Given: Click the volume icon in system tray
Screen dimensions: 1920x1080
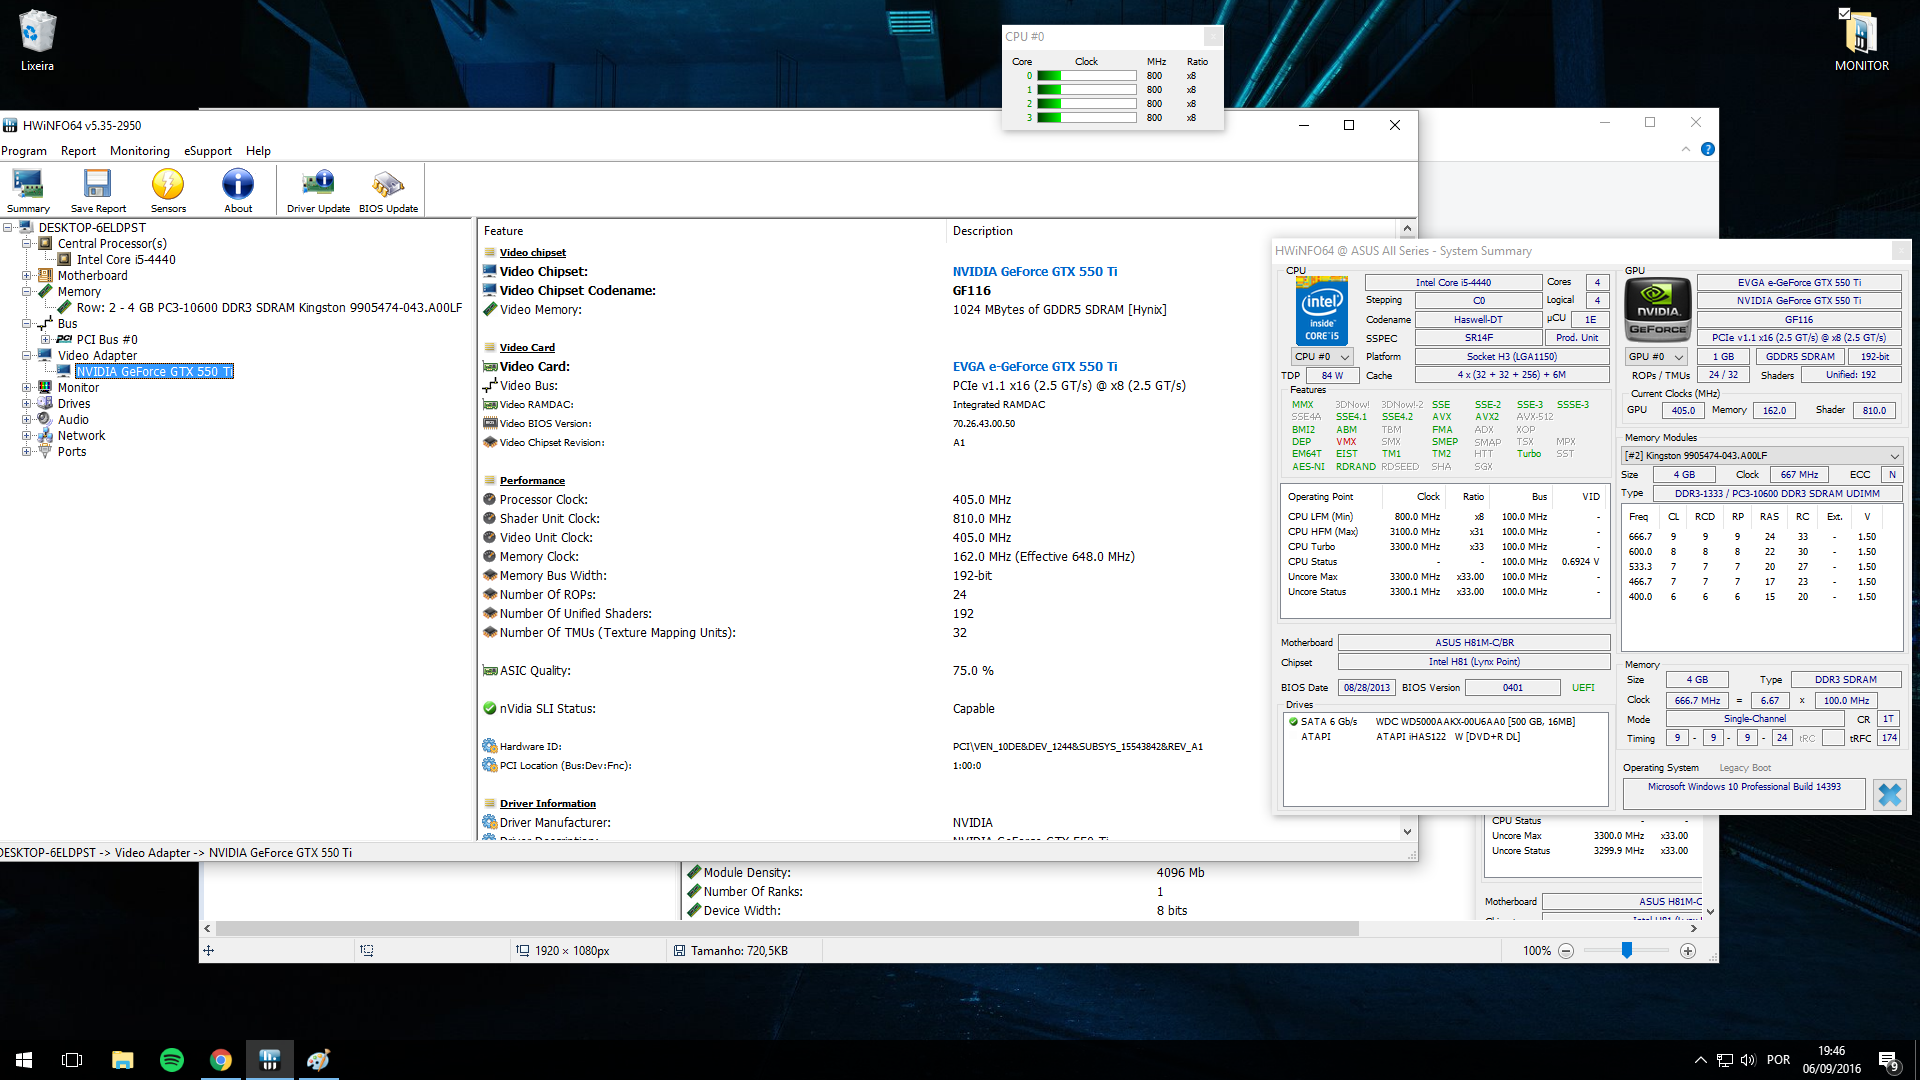Looking at the screenshot, I should 1747,1060.
